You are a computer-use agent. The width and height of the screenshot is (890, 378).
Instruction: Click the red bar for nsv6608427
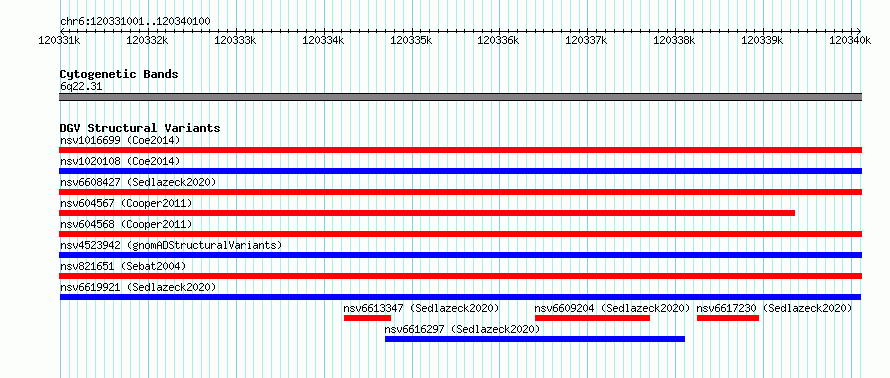pos(460,192)
